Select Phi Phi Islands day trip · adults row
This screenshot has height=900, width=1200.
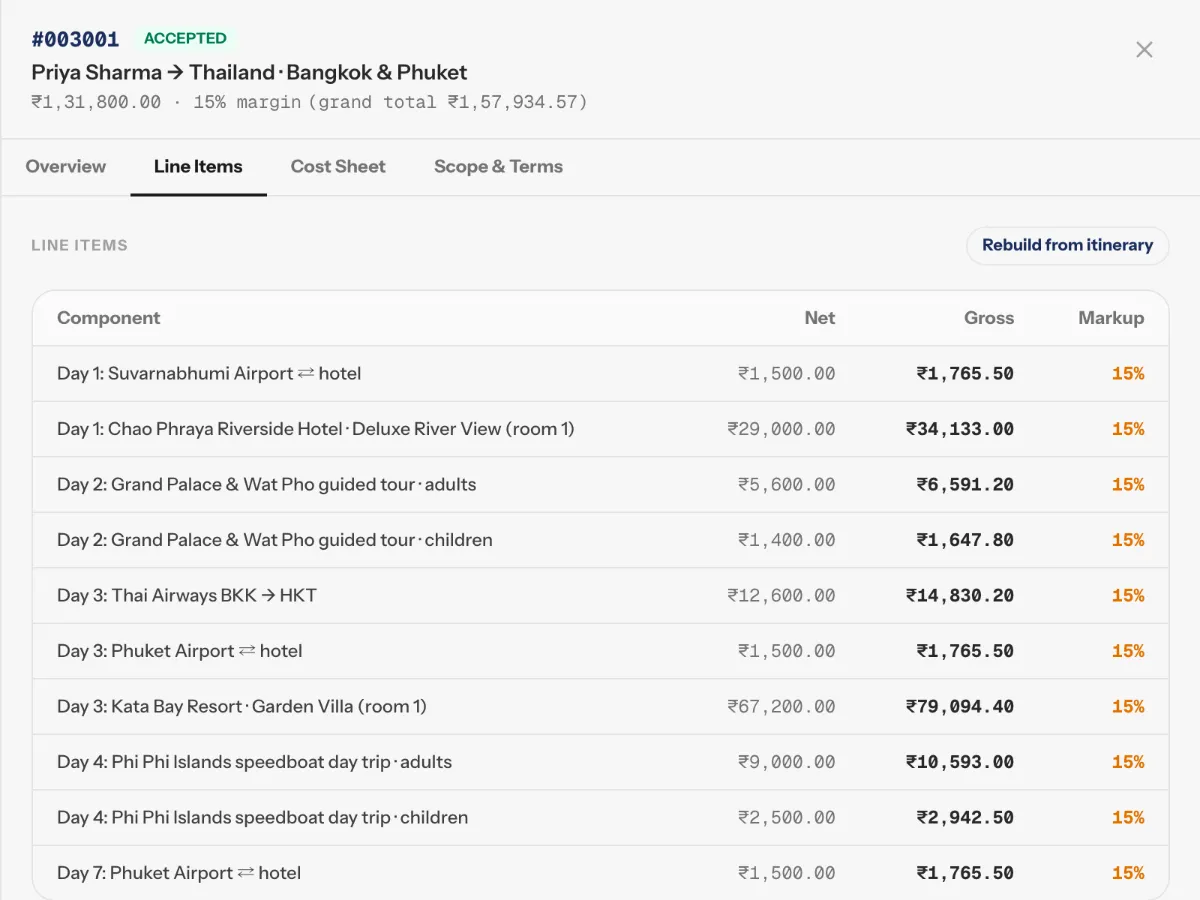pyautogui.click(x=600, y=762)
